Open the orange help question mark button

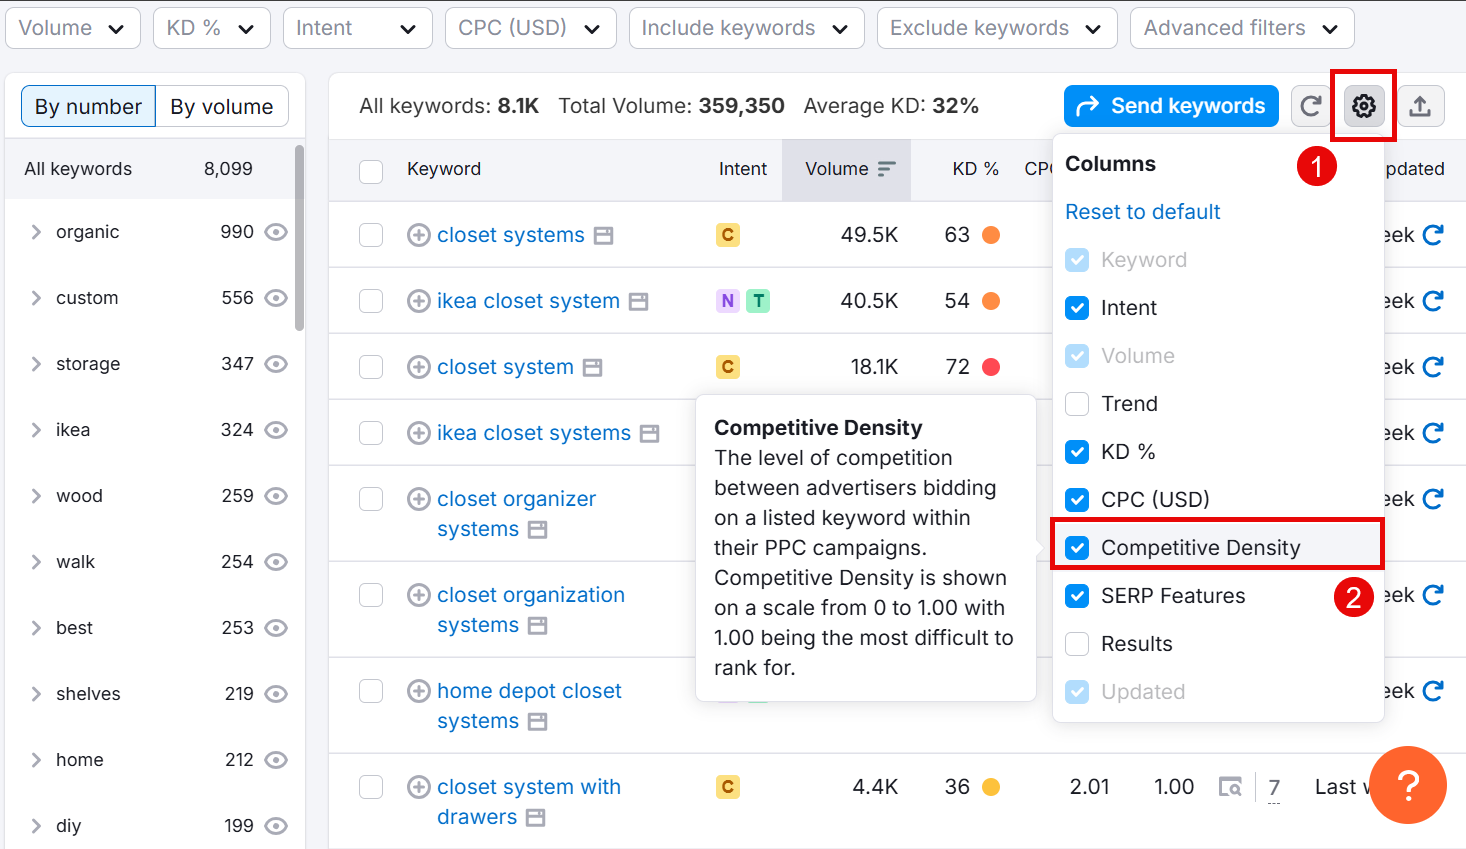tap(1408, 785)
